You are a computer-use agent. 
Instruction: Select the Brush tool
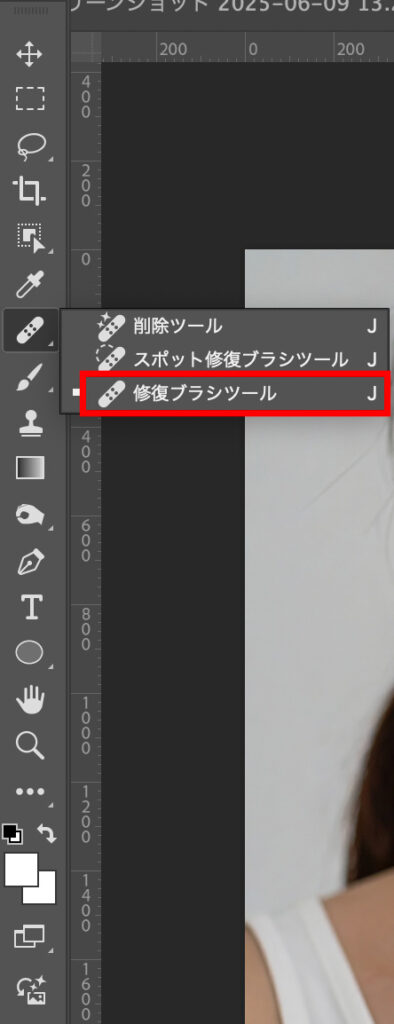coord(29,378)
